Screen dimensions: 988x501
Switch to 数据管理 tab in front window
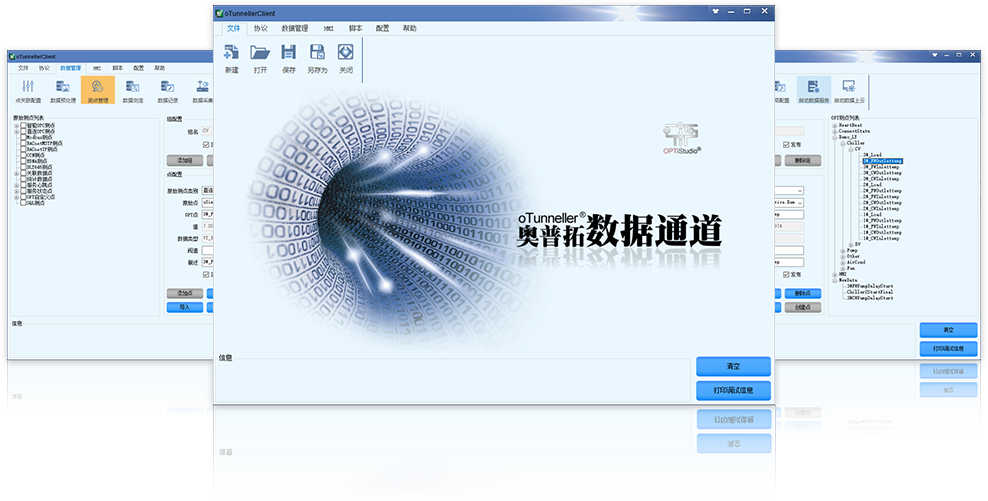pyautogui.click(x=294, y=28)
